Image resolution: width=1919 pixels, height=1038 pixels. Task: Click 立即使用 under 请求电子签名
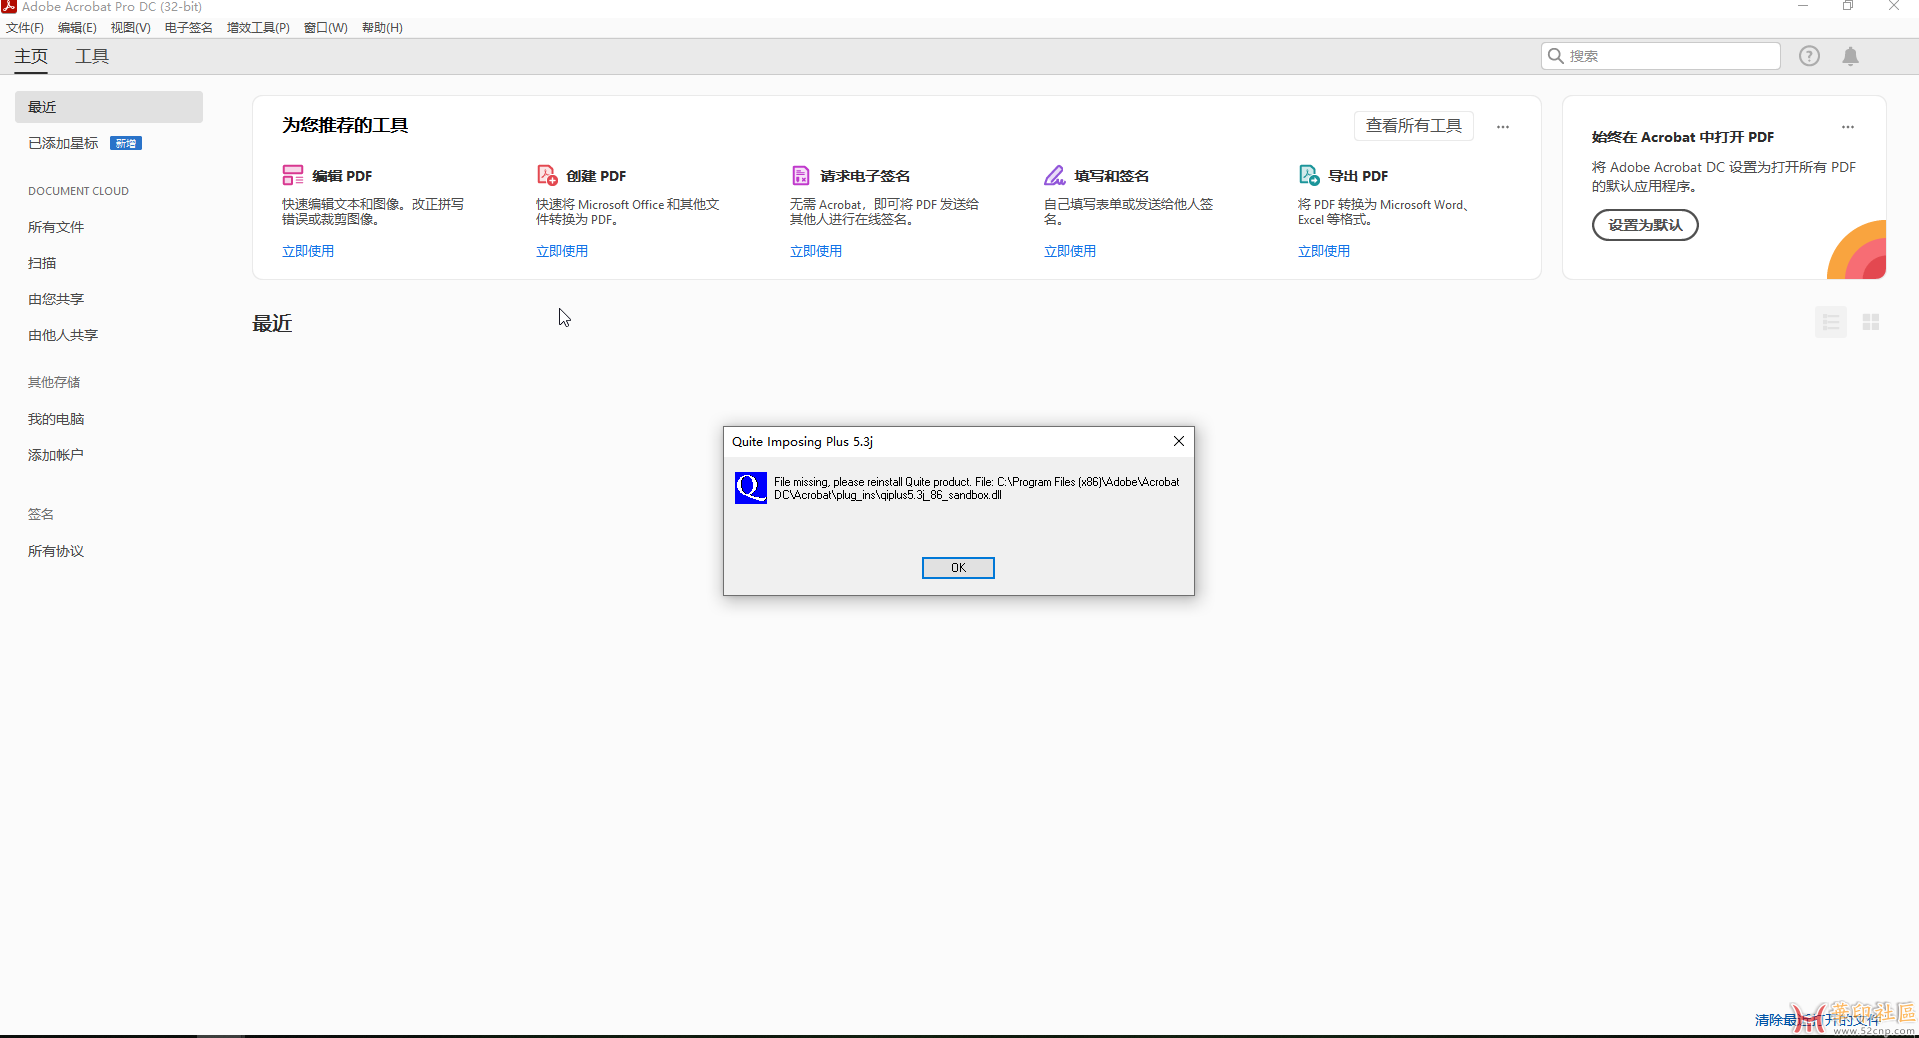[816, 251]
